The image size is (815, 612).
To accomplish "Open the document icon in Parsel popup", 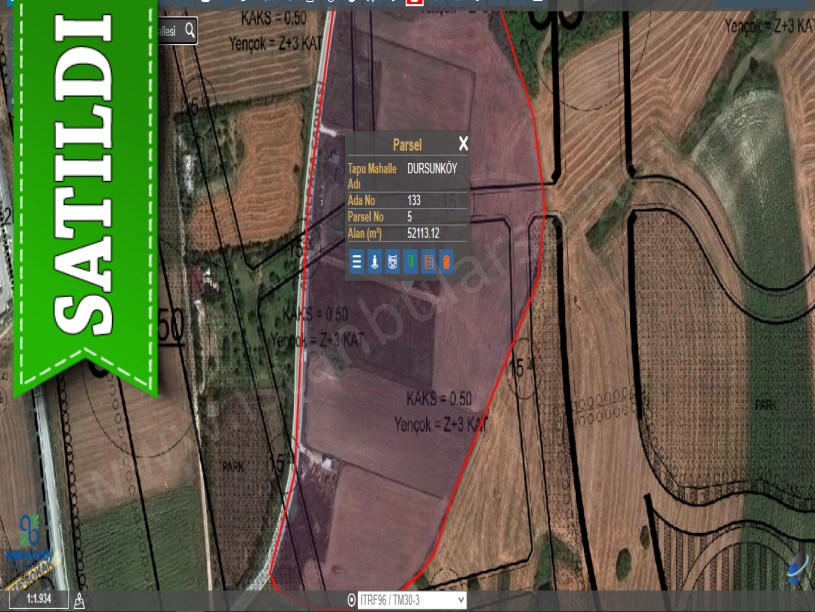I will (x=429, y=263).
